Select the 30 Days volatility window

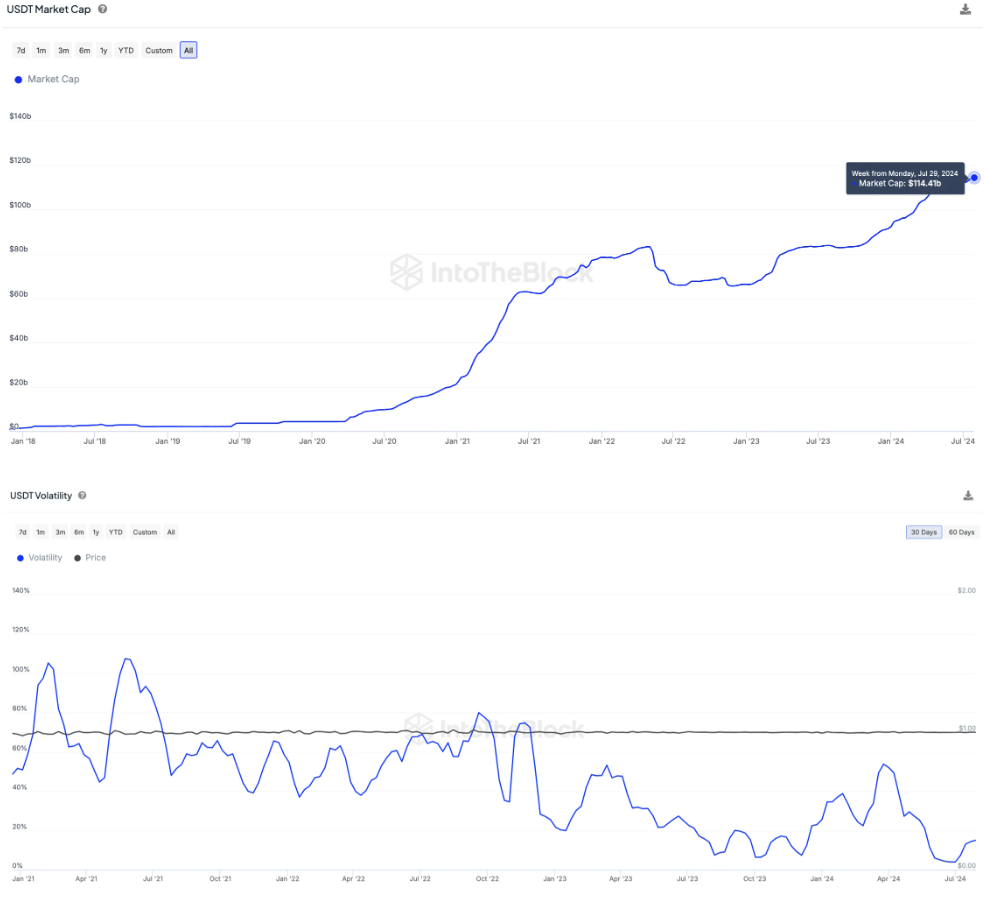pos(923,532)
